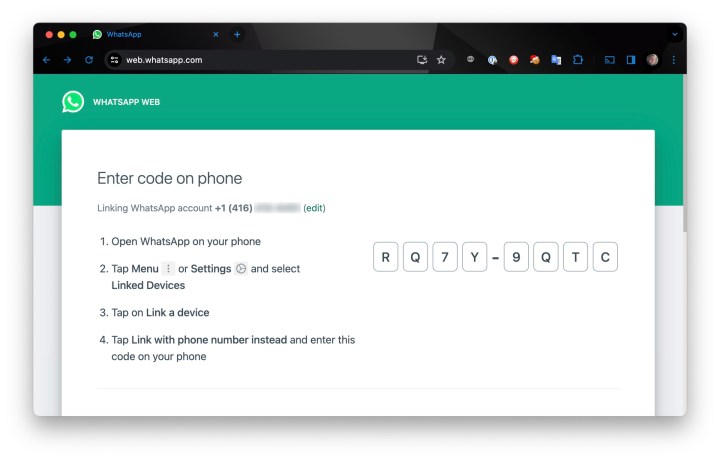Expand the tab search chevron dropdown
This screenshot has width=720, height=460.
[675, 34]
